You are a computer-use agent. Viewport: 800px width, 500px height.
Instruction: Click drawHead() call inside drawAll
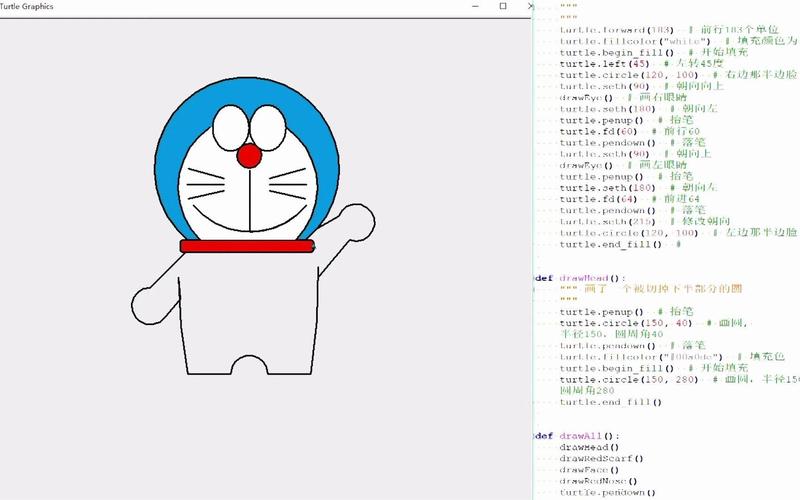coord(589,447)
